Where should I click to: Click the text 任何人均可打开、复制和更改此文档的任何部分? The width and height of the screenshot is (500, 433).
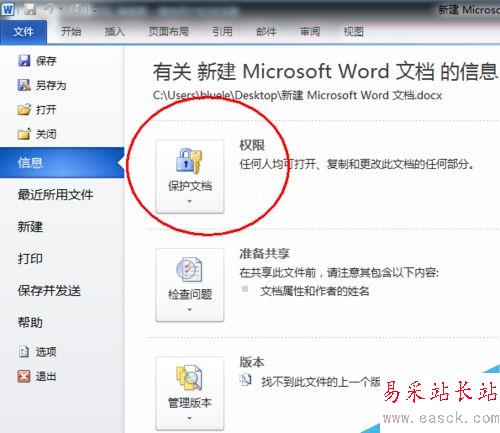pyautogui.click(x=356, y=164)
